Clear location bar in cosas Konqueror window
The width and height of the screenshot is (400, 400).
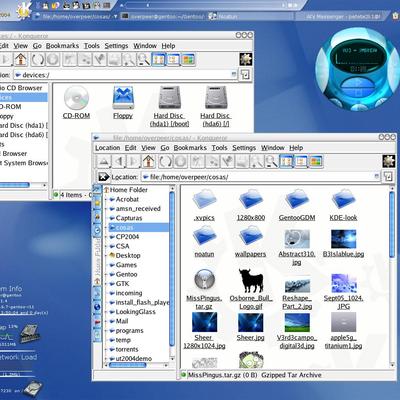click(103, 177)
